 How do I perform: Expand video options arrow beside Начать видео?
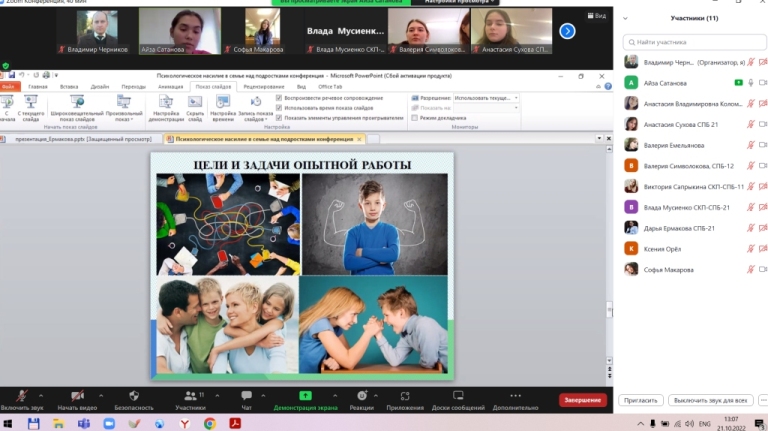[x=101, y=395]
